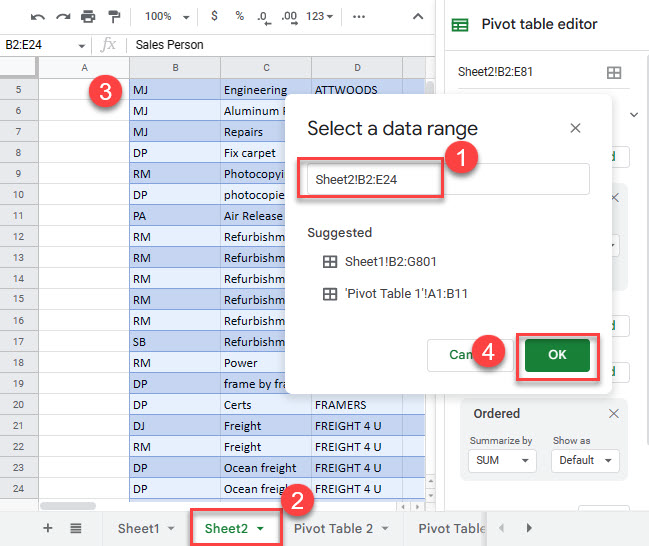
Task: Open the all sheets list
Action: 75,528
